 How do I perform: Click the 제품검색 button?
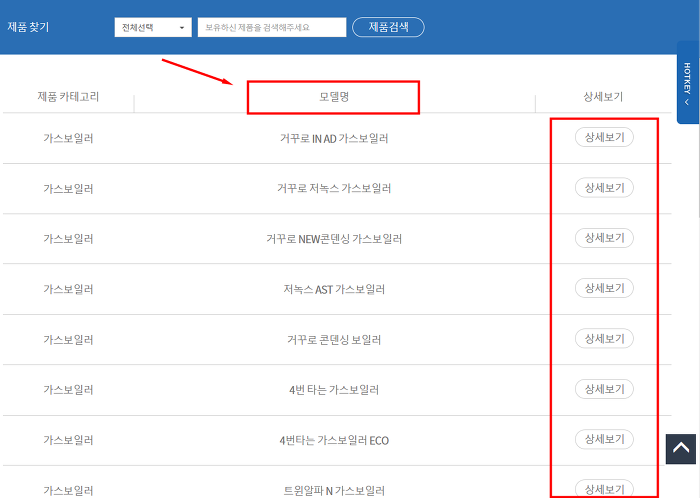click(388, 27)
